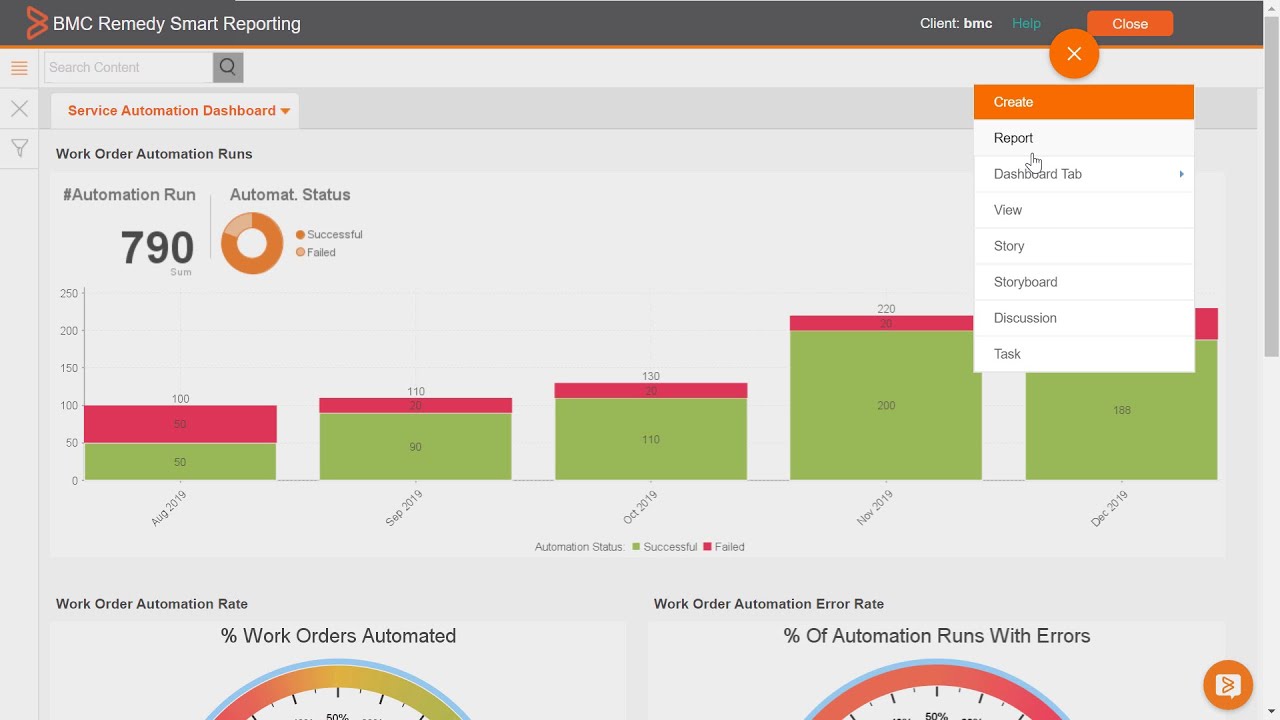Click the Create menu header
This screenshot has height=720, width=1280.
tap(1084, 102)
